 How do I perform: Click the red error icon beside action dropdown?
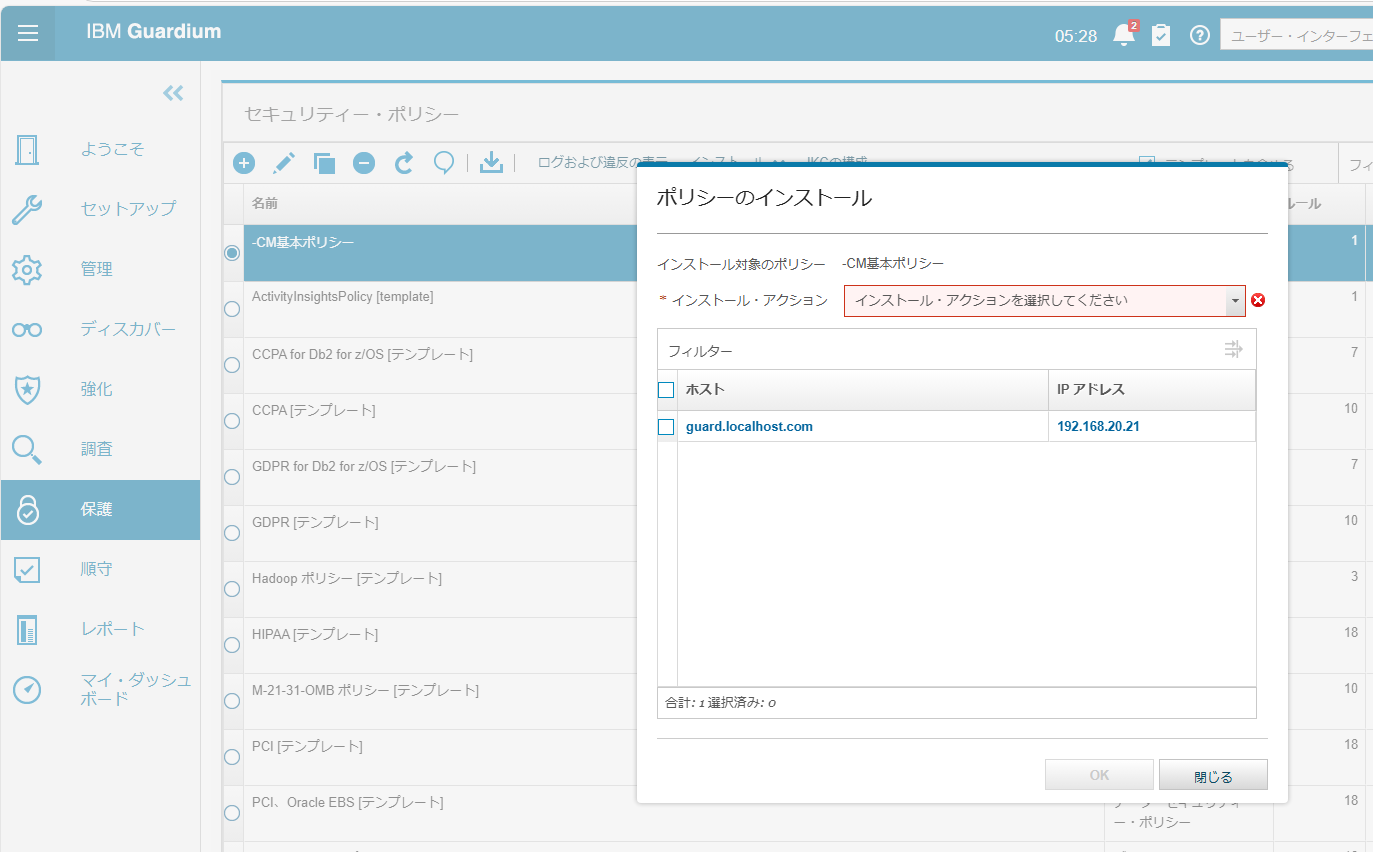[x=1258, y=300]
